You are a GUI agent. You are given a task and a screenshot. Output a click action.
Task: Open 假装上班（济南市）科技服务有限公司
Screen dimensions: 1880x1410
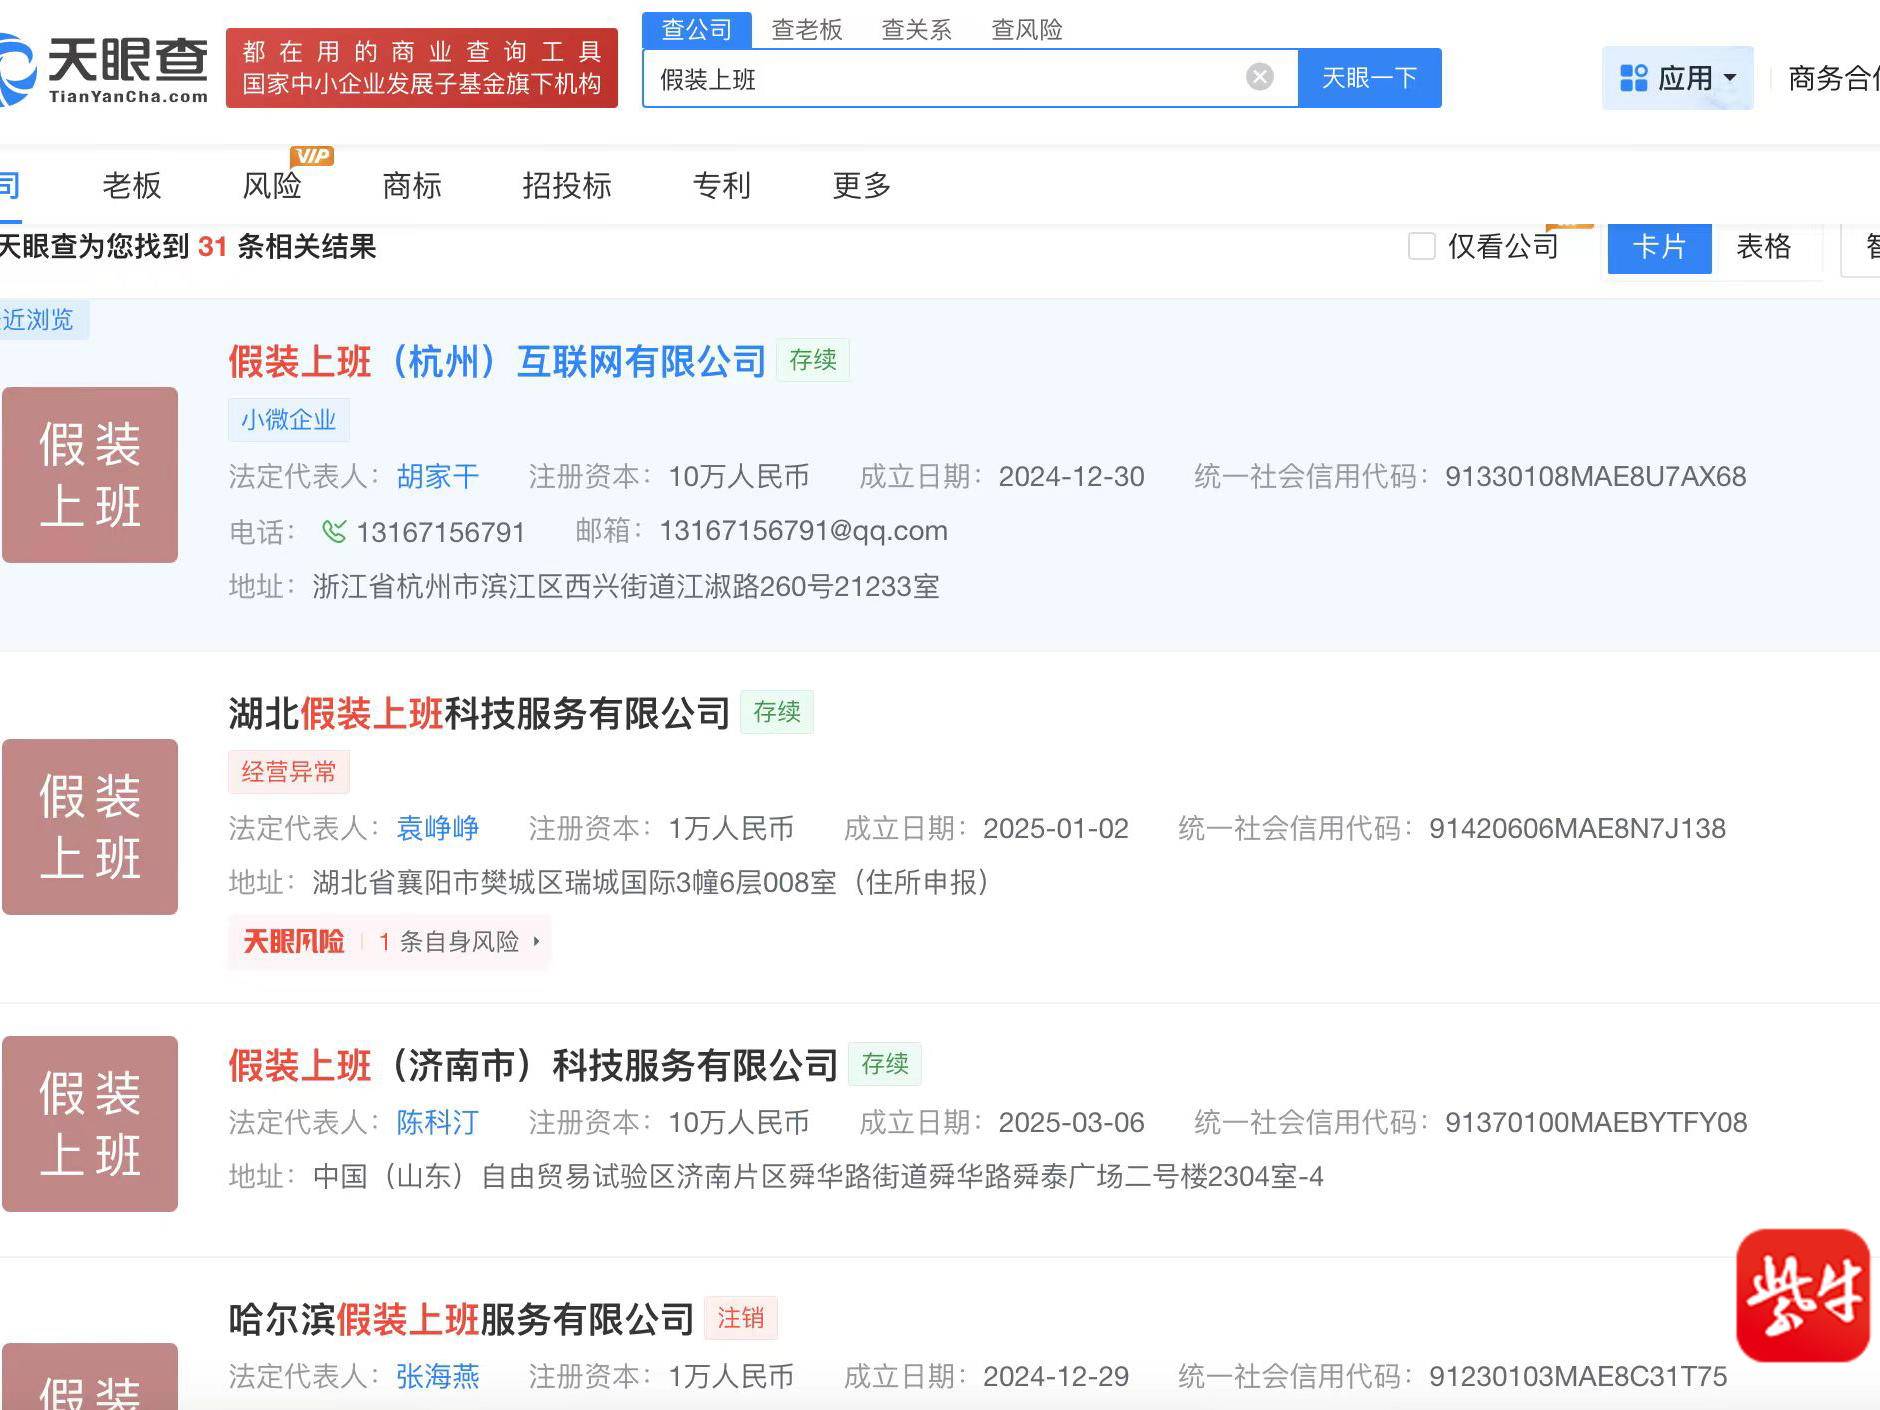[x=533, y=1065]
